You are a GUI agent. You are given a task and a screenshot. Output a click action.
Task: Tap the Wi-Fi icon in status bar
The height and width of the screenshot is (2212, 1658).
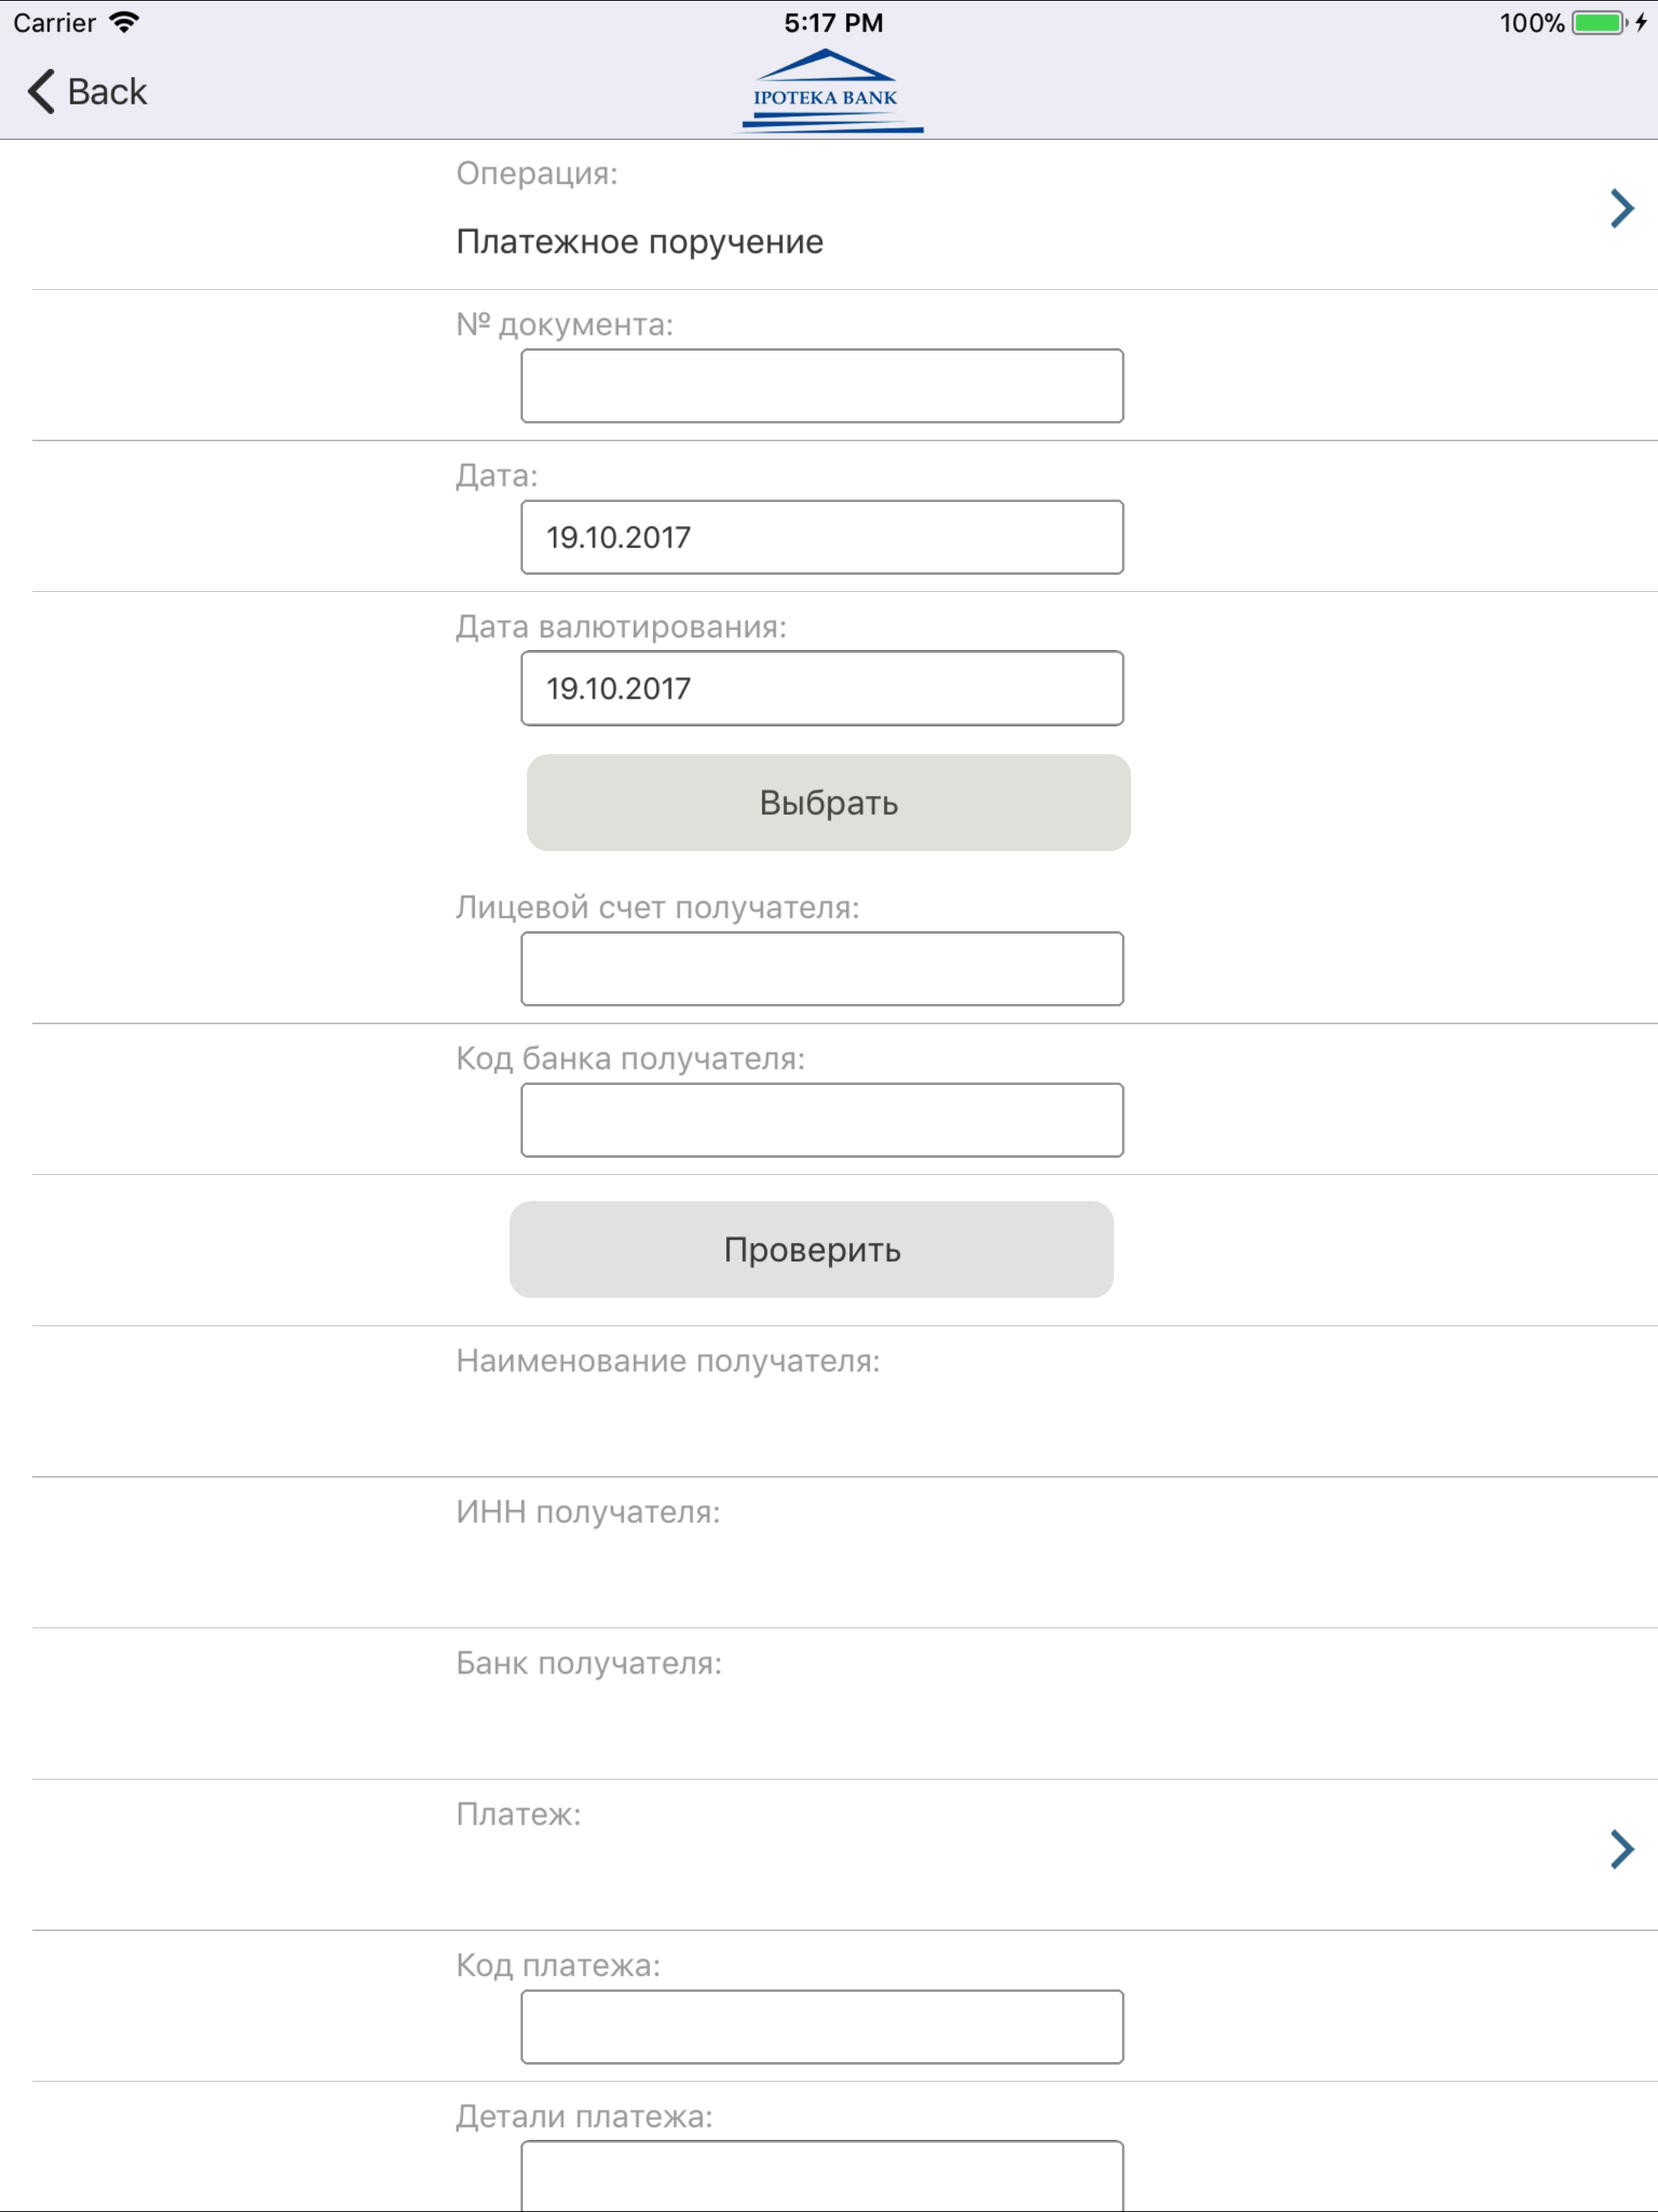[x=124, y=21]
